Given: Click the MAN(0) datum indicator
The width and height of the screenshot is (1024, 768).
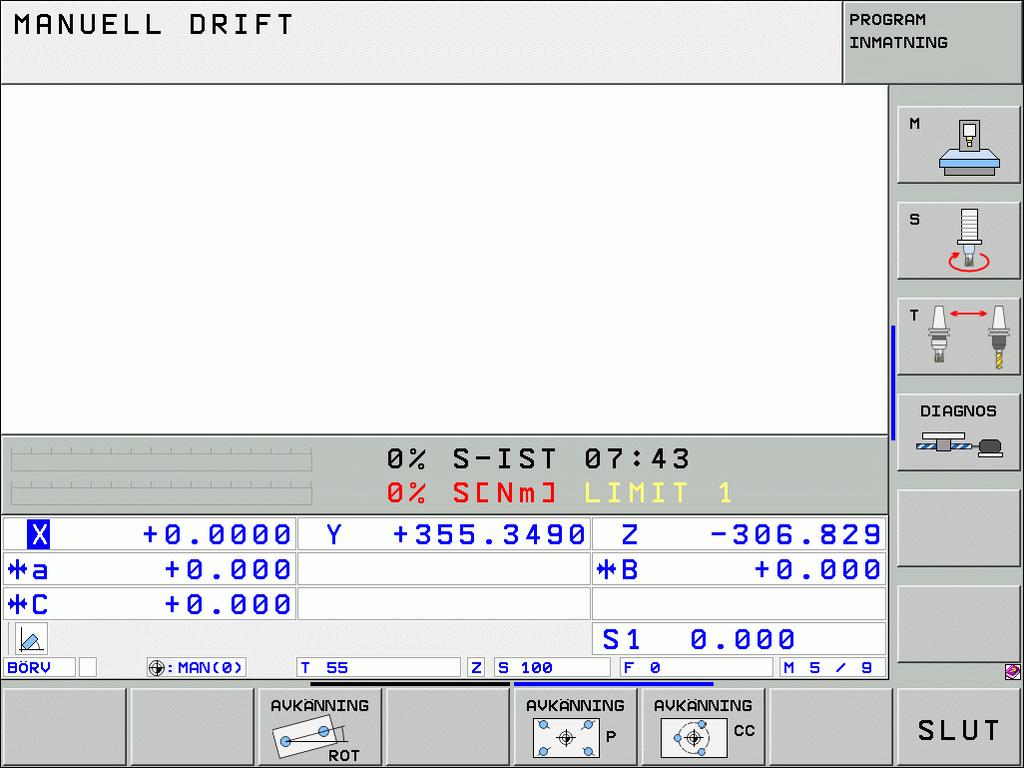Looking at the screenshot, I should 197,667.
